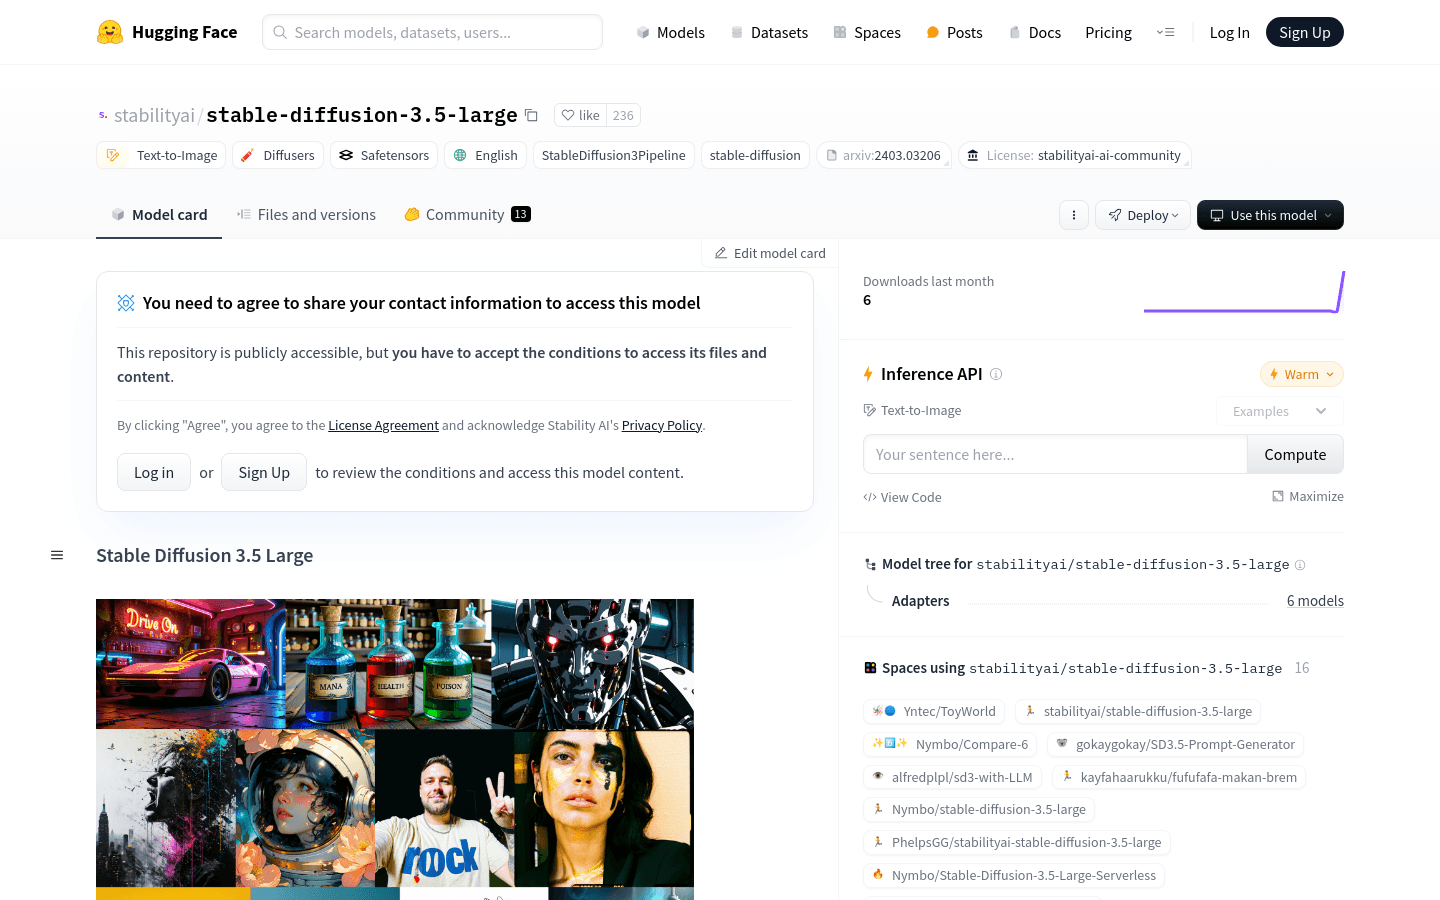Open the Privacy Policy link

click(x=662, y=425)
